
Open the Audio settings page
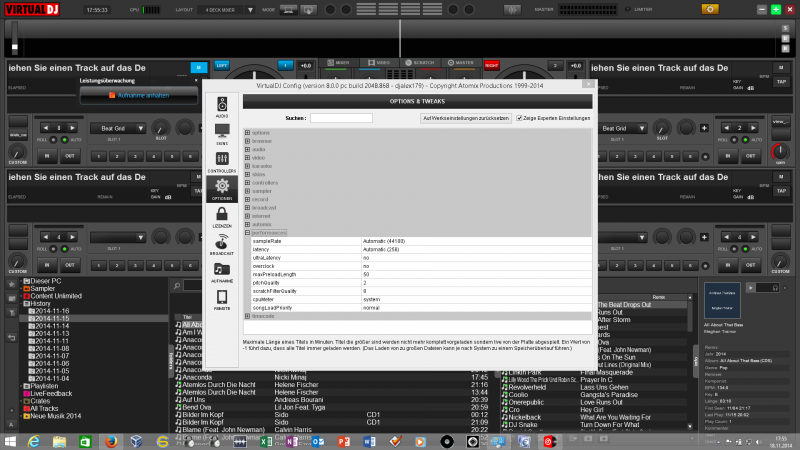[x=222, y=107]
